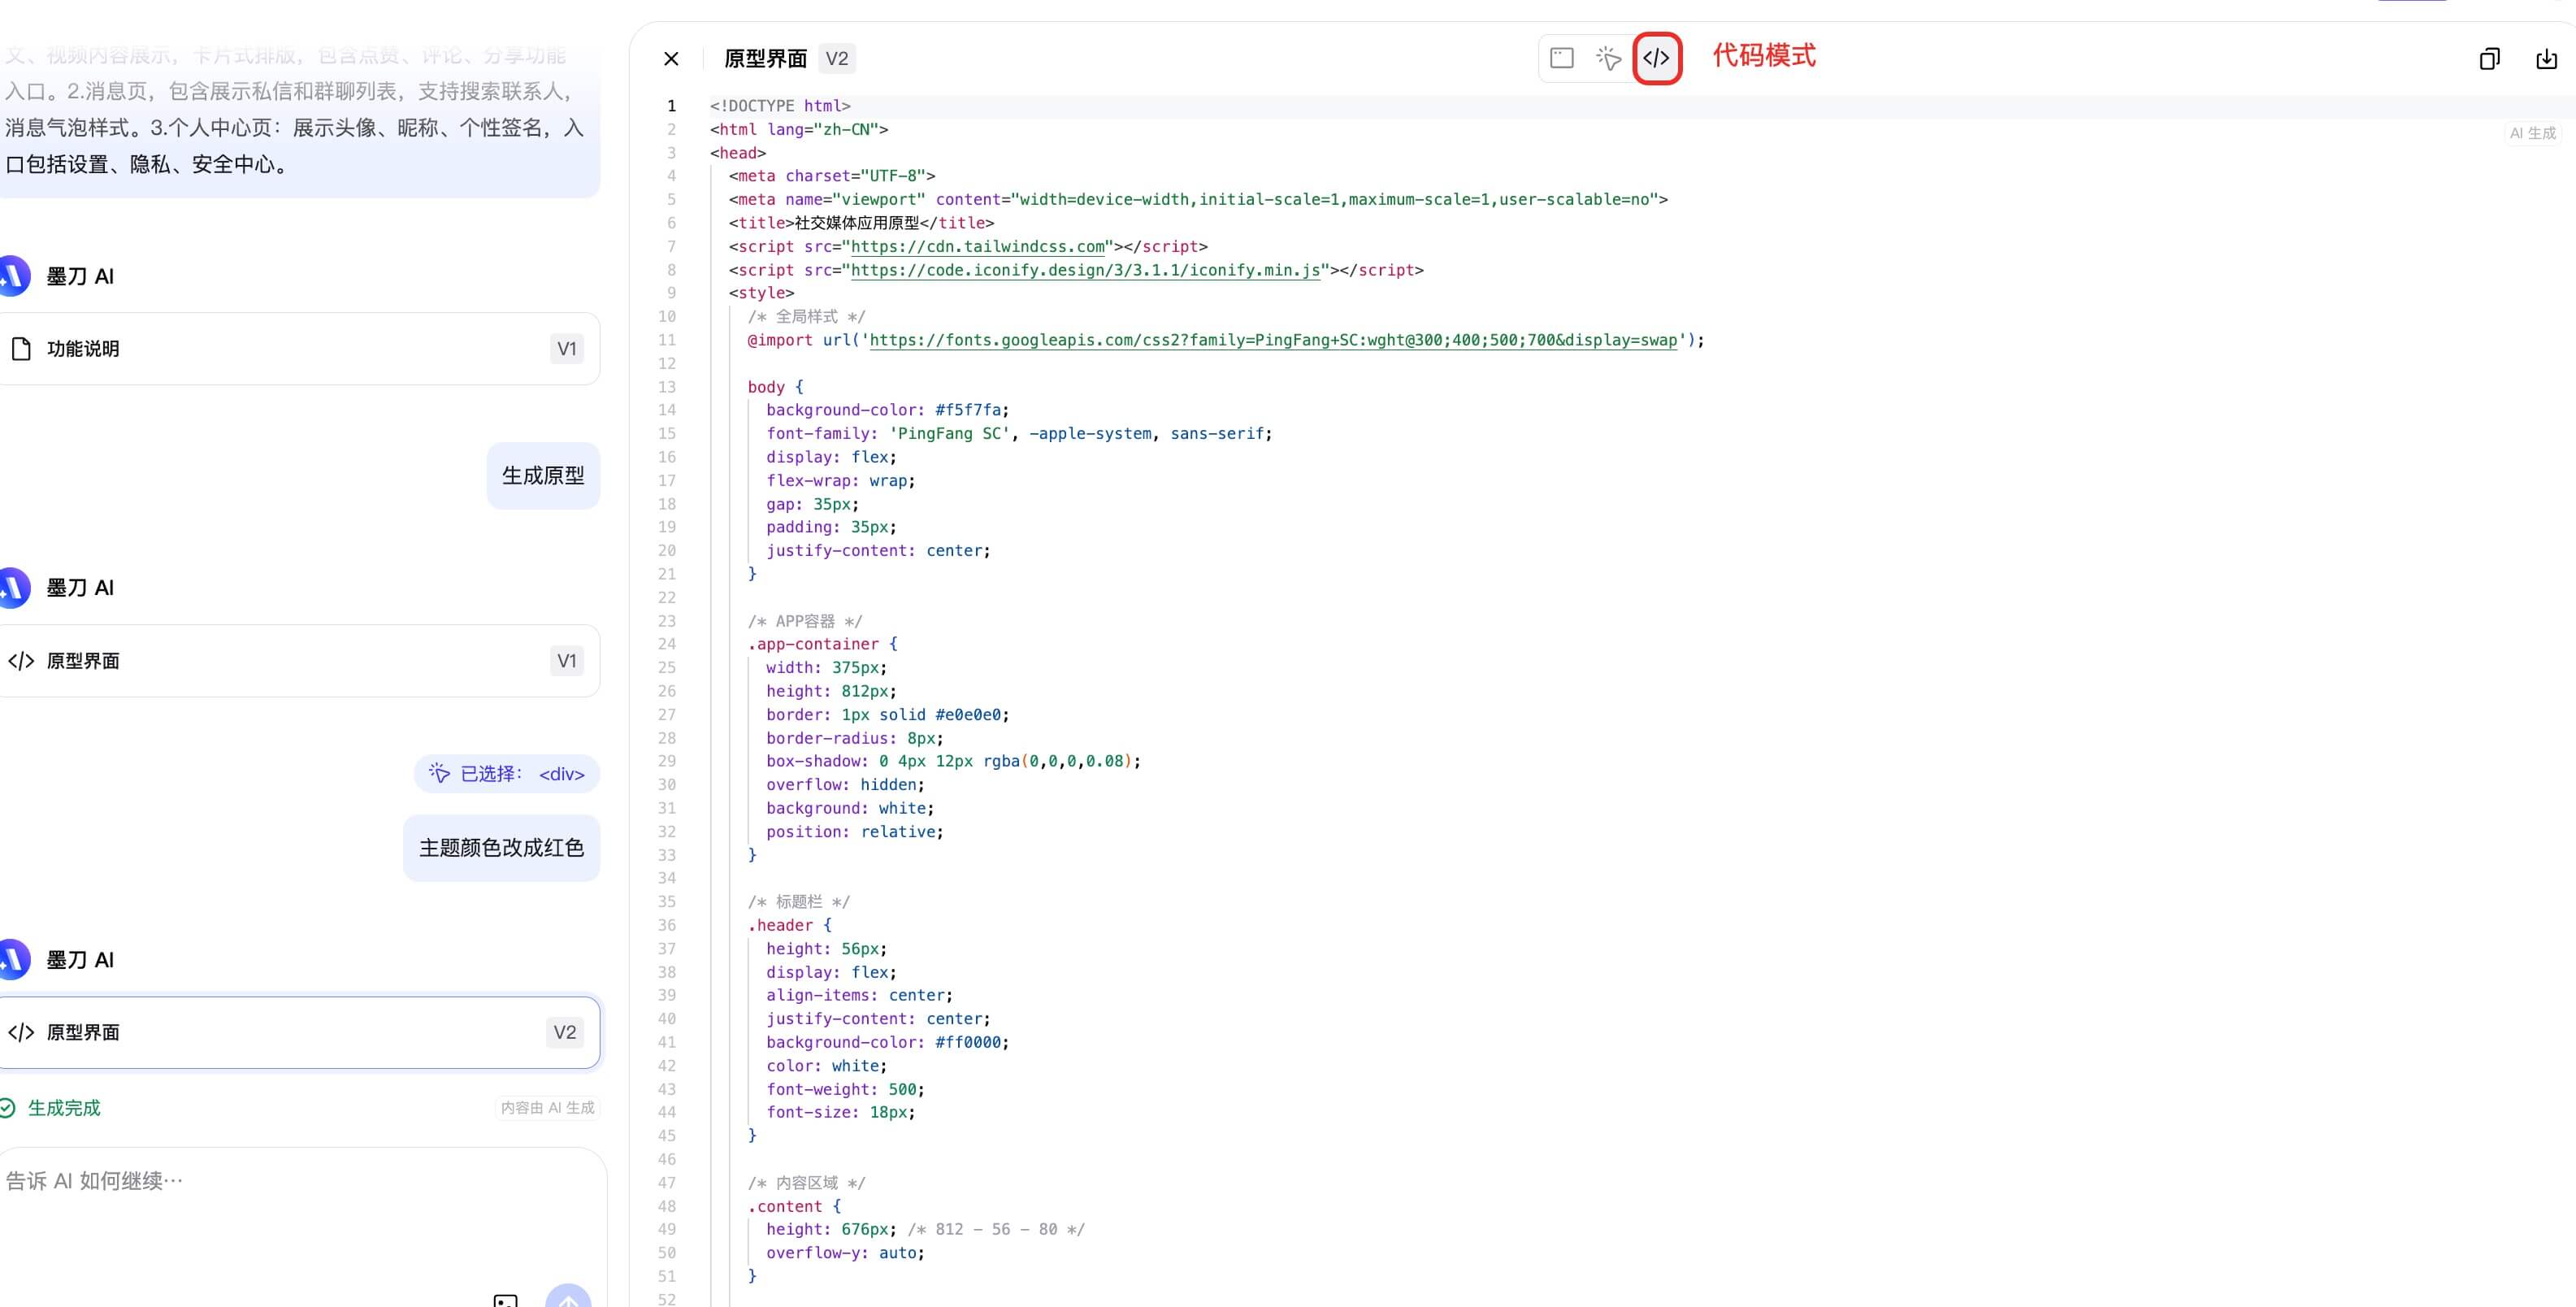Screen dimensions: 2576x1307
Task: Click the <html lang="zh-CN"> line
Action: point(799,129)
